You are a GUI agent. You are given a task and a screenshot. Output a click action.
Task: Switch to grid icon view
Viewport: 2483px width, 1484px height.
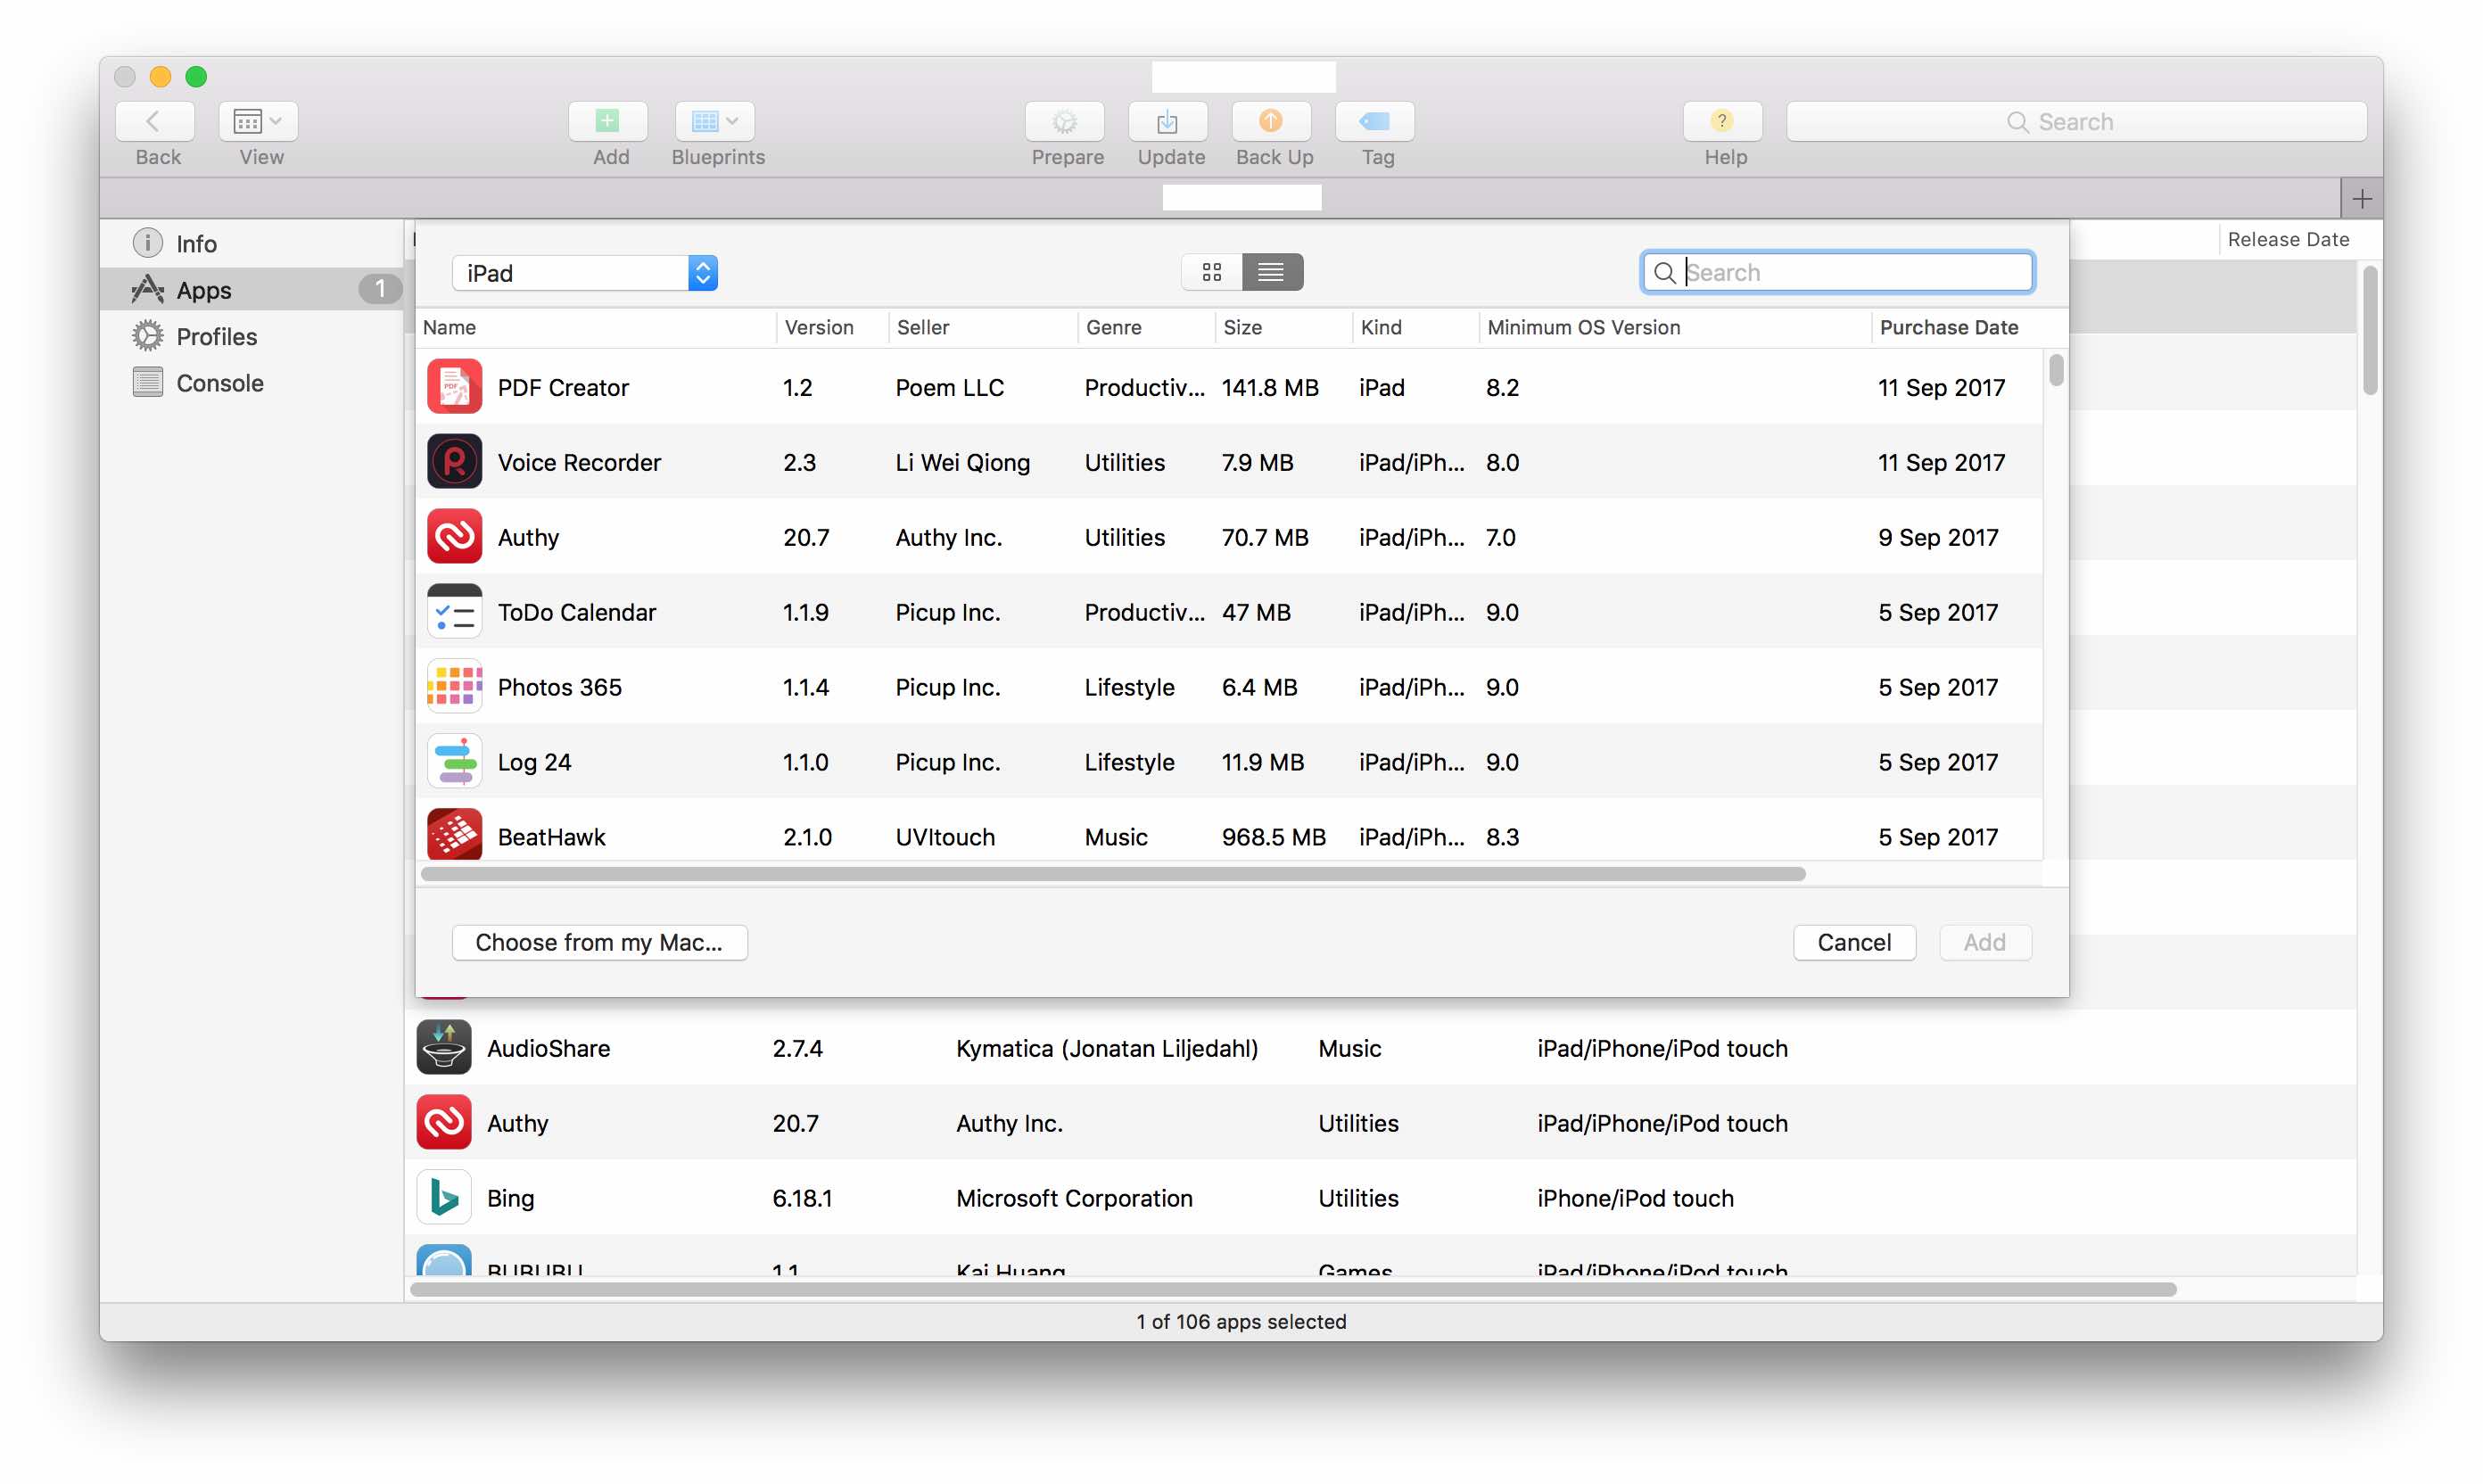(1212, 272)
